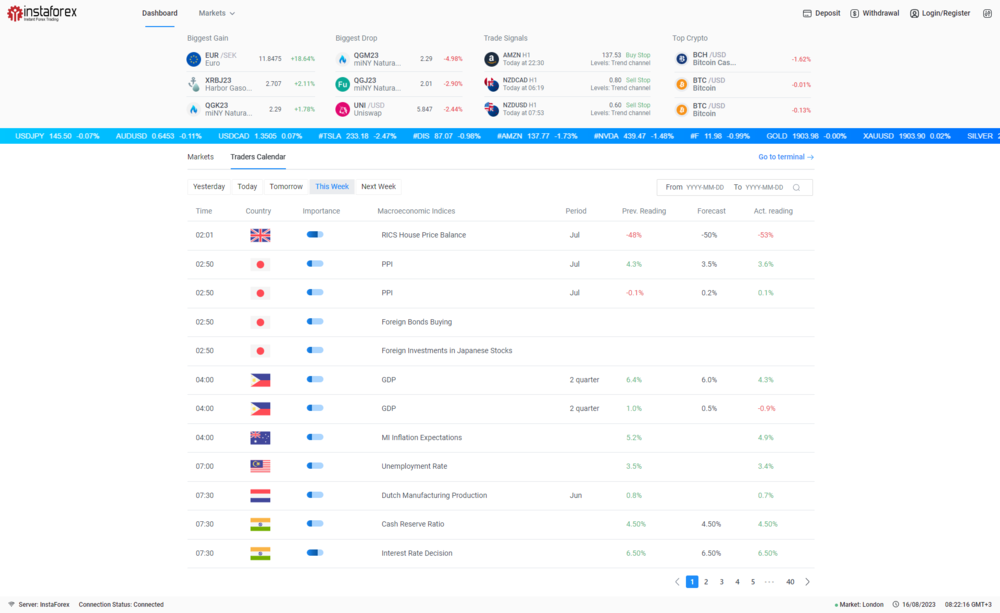Switch to the Markets tab

tap(200, 157)
